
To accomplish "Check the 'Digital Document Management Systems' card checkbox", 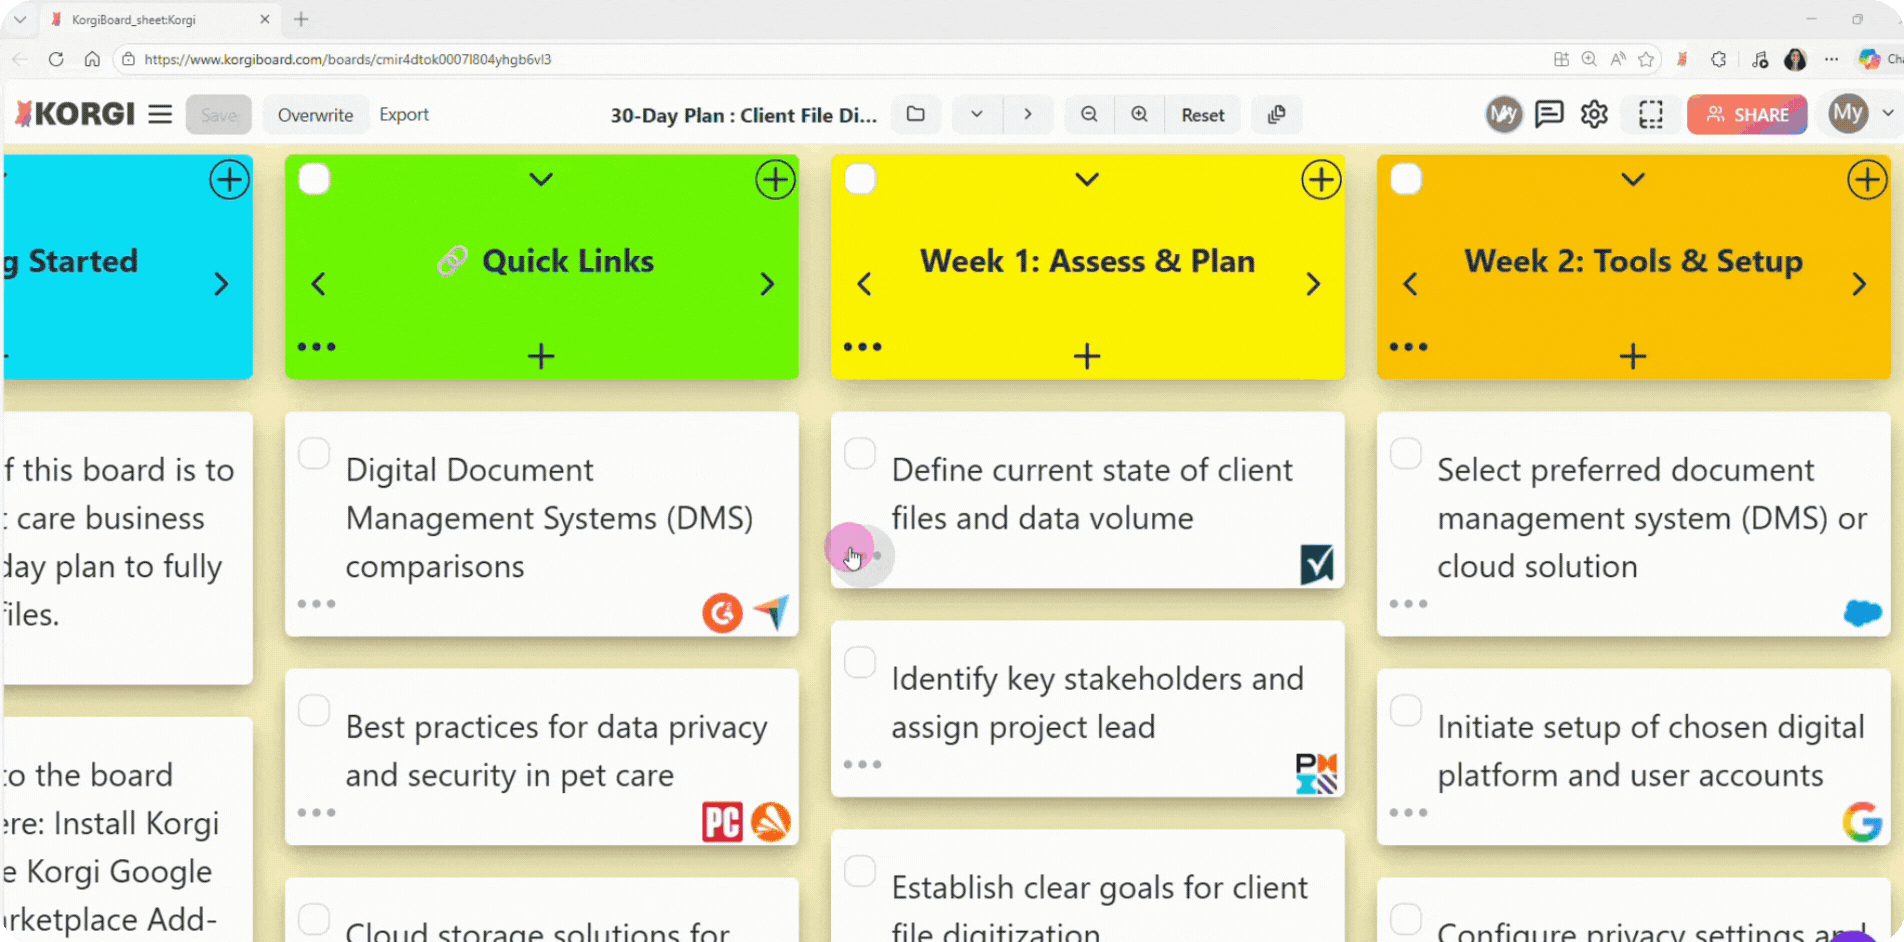I will coord(314,453).
